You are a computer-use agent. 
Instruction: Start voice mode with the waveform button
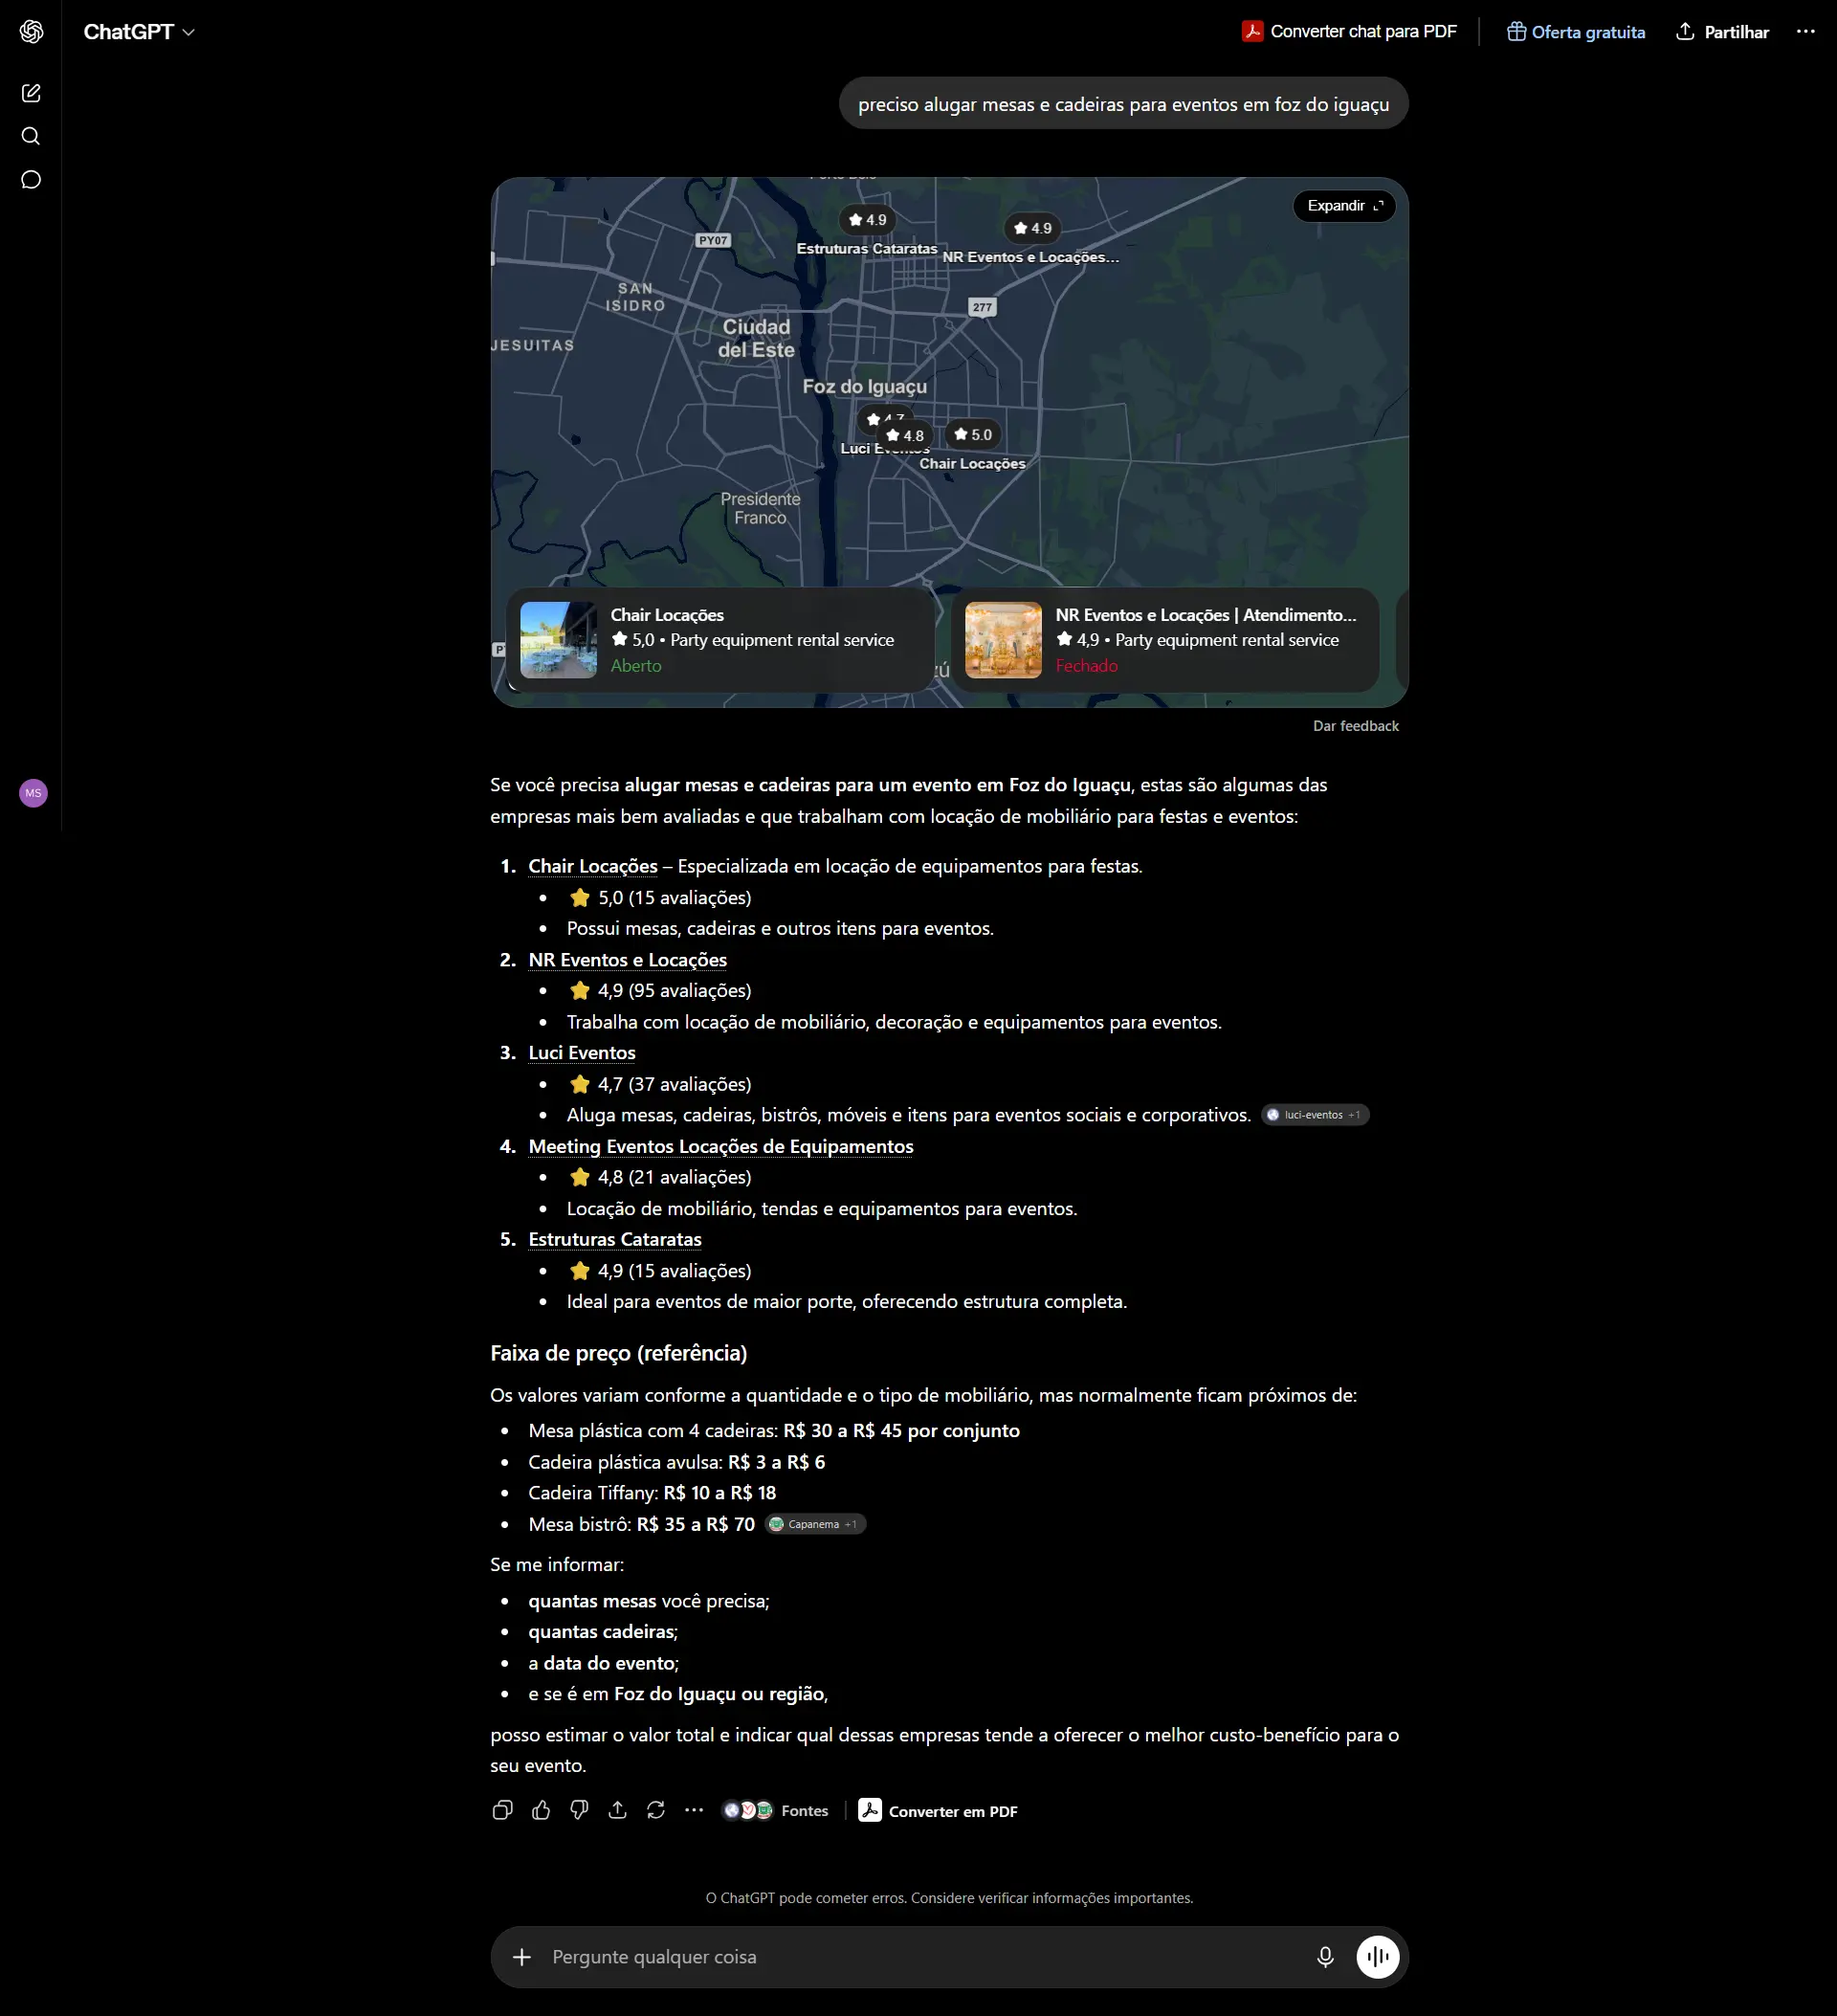1377,1957
